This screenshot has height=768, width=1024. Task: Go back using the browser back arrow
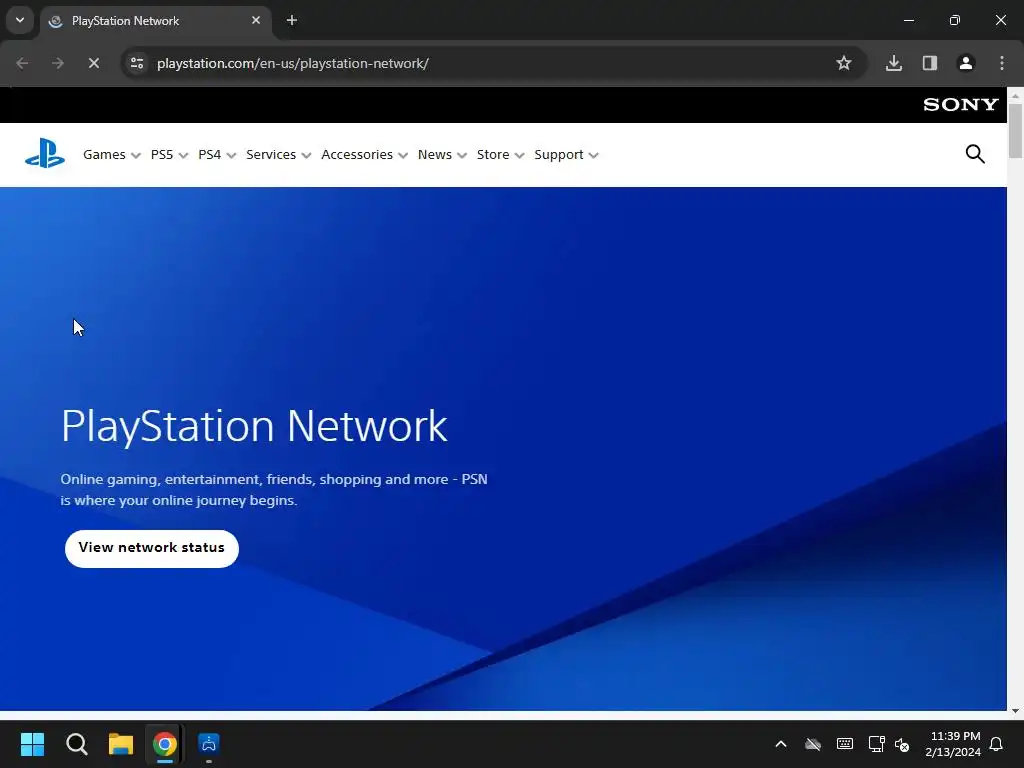pos(22,63)
